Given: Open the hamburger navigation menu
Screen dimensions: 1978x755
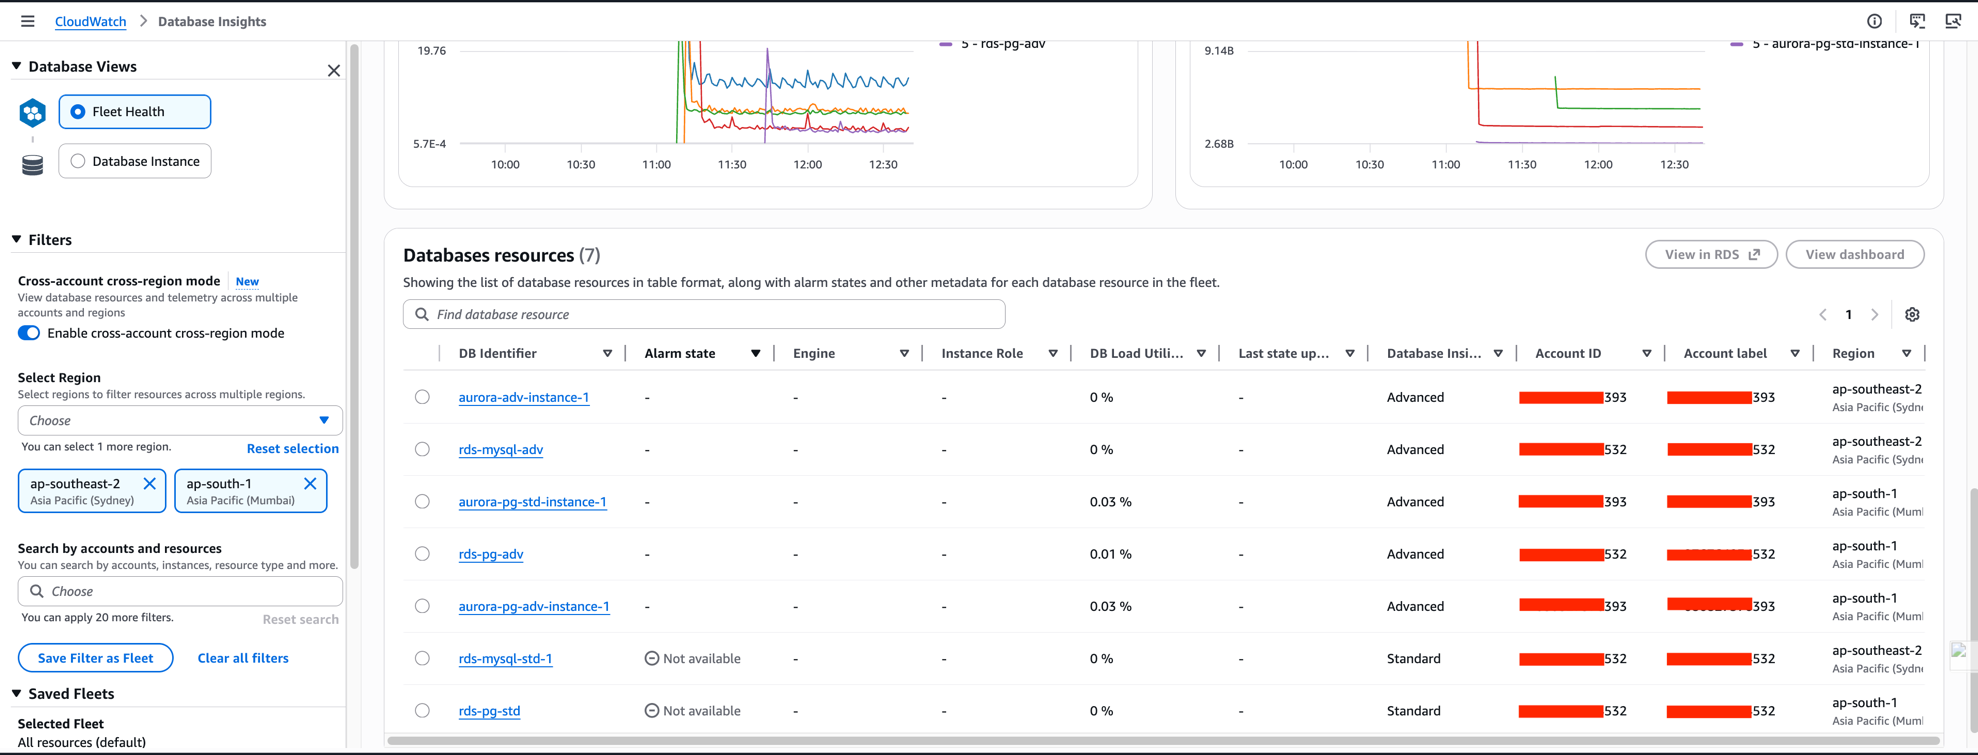Looking at the screenshot, I should click(27, 21).
